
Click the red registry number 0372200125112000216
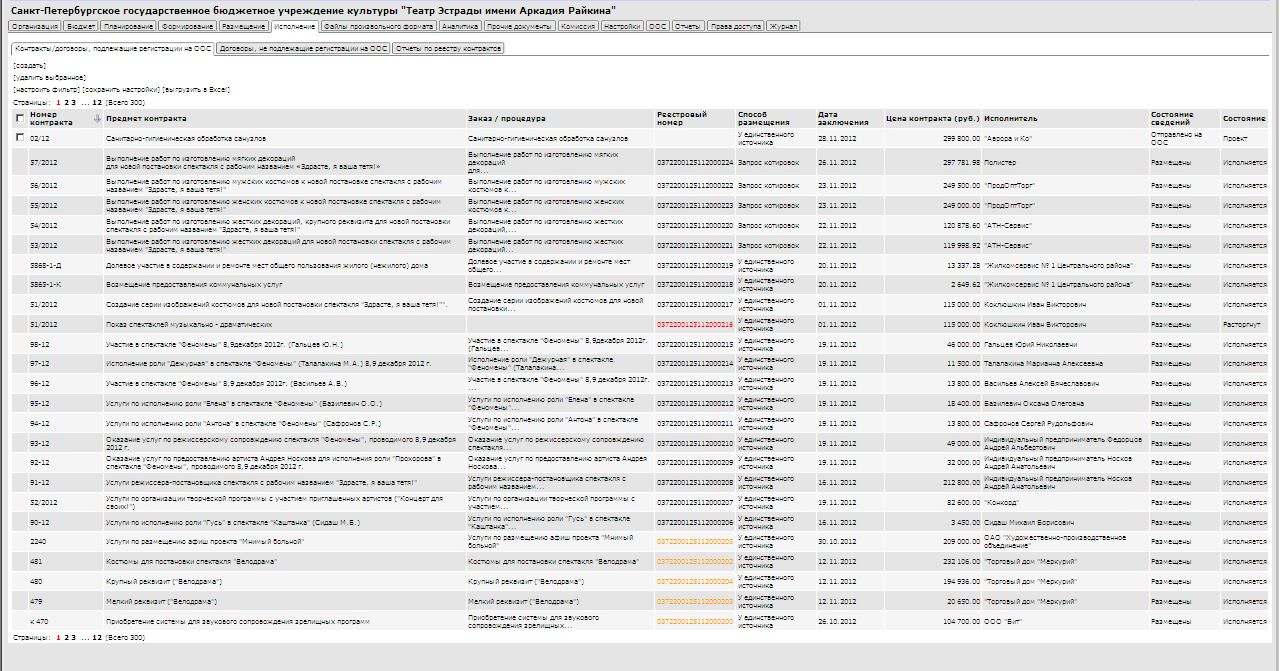(x=695, y=325)
